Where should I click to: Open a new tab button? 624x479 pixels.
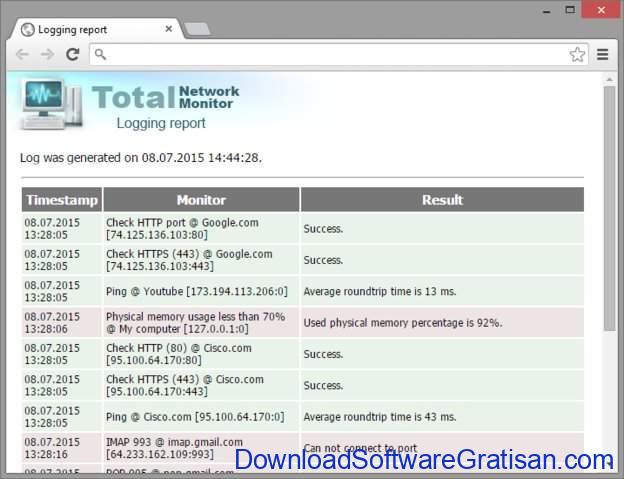(x=198, y=29)
